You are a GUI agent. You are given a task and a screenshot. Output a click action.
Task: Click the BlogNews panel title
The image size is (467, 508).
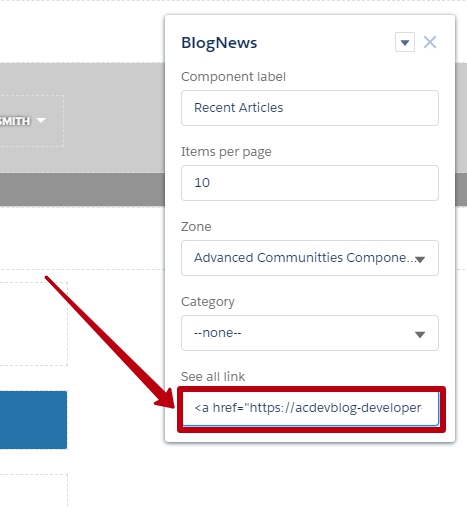[x=219, y=43]
